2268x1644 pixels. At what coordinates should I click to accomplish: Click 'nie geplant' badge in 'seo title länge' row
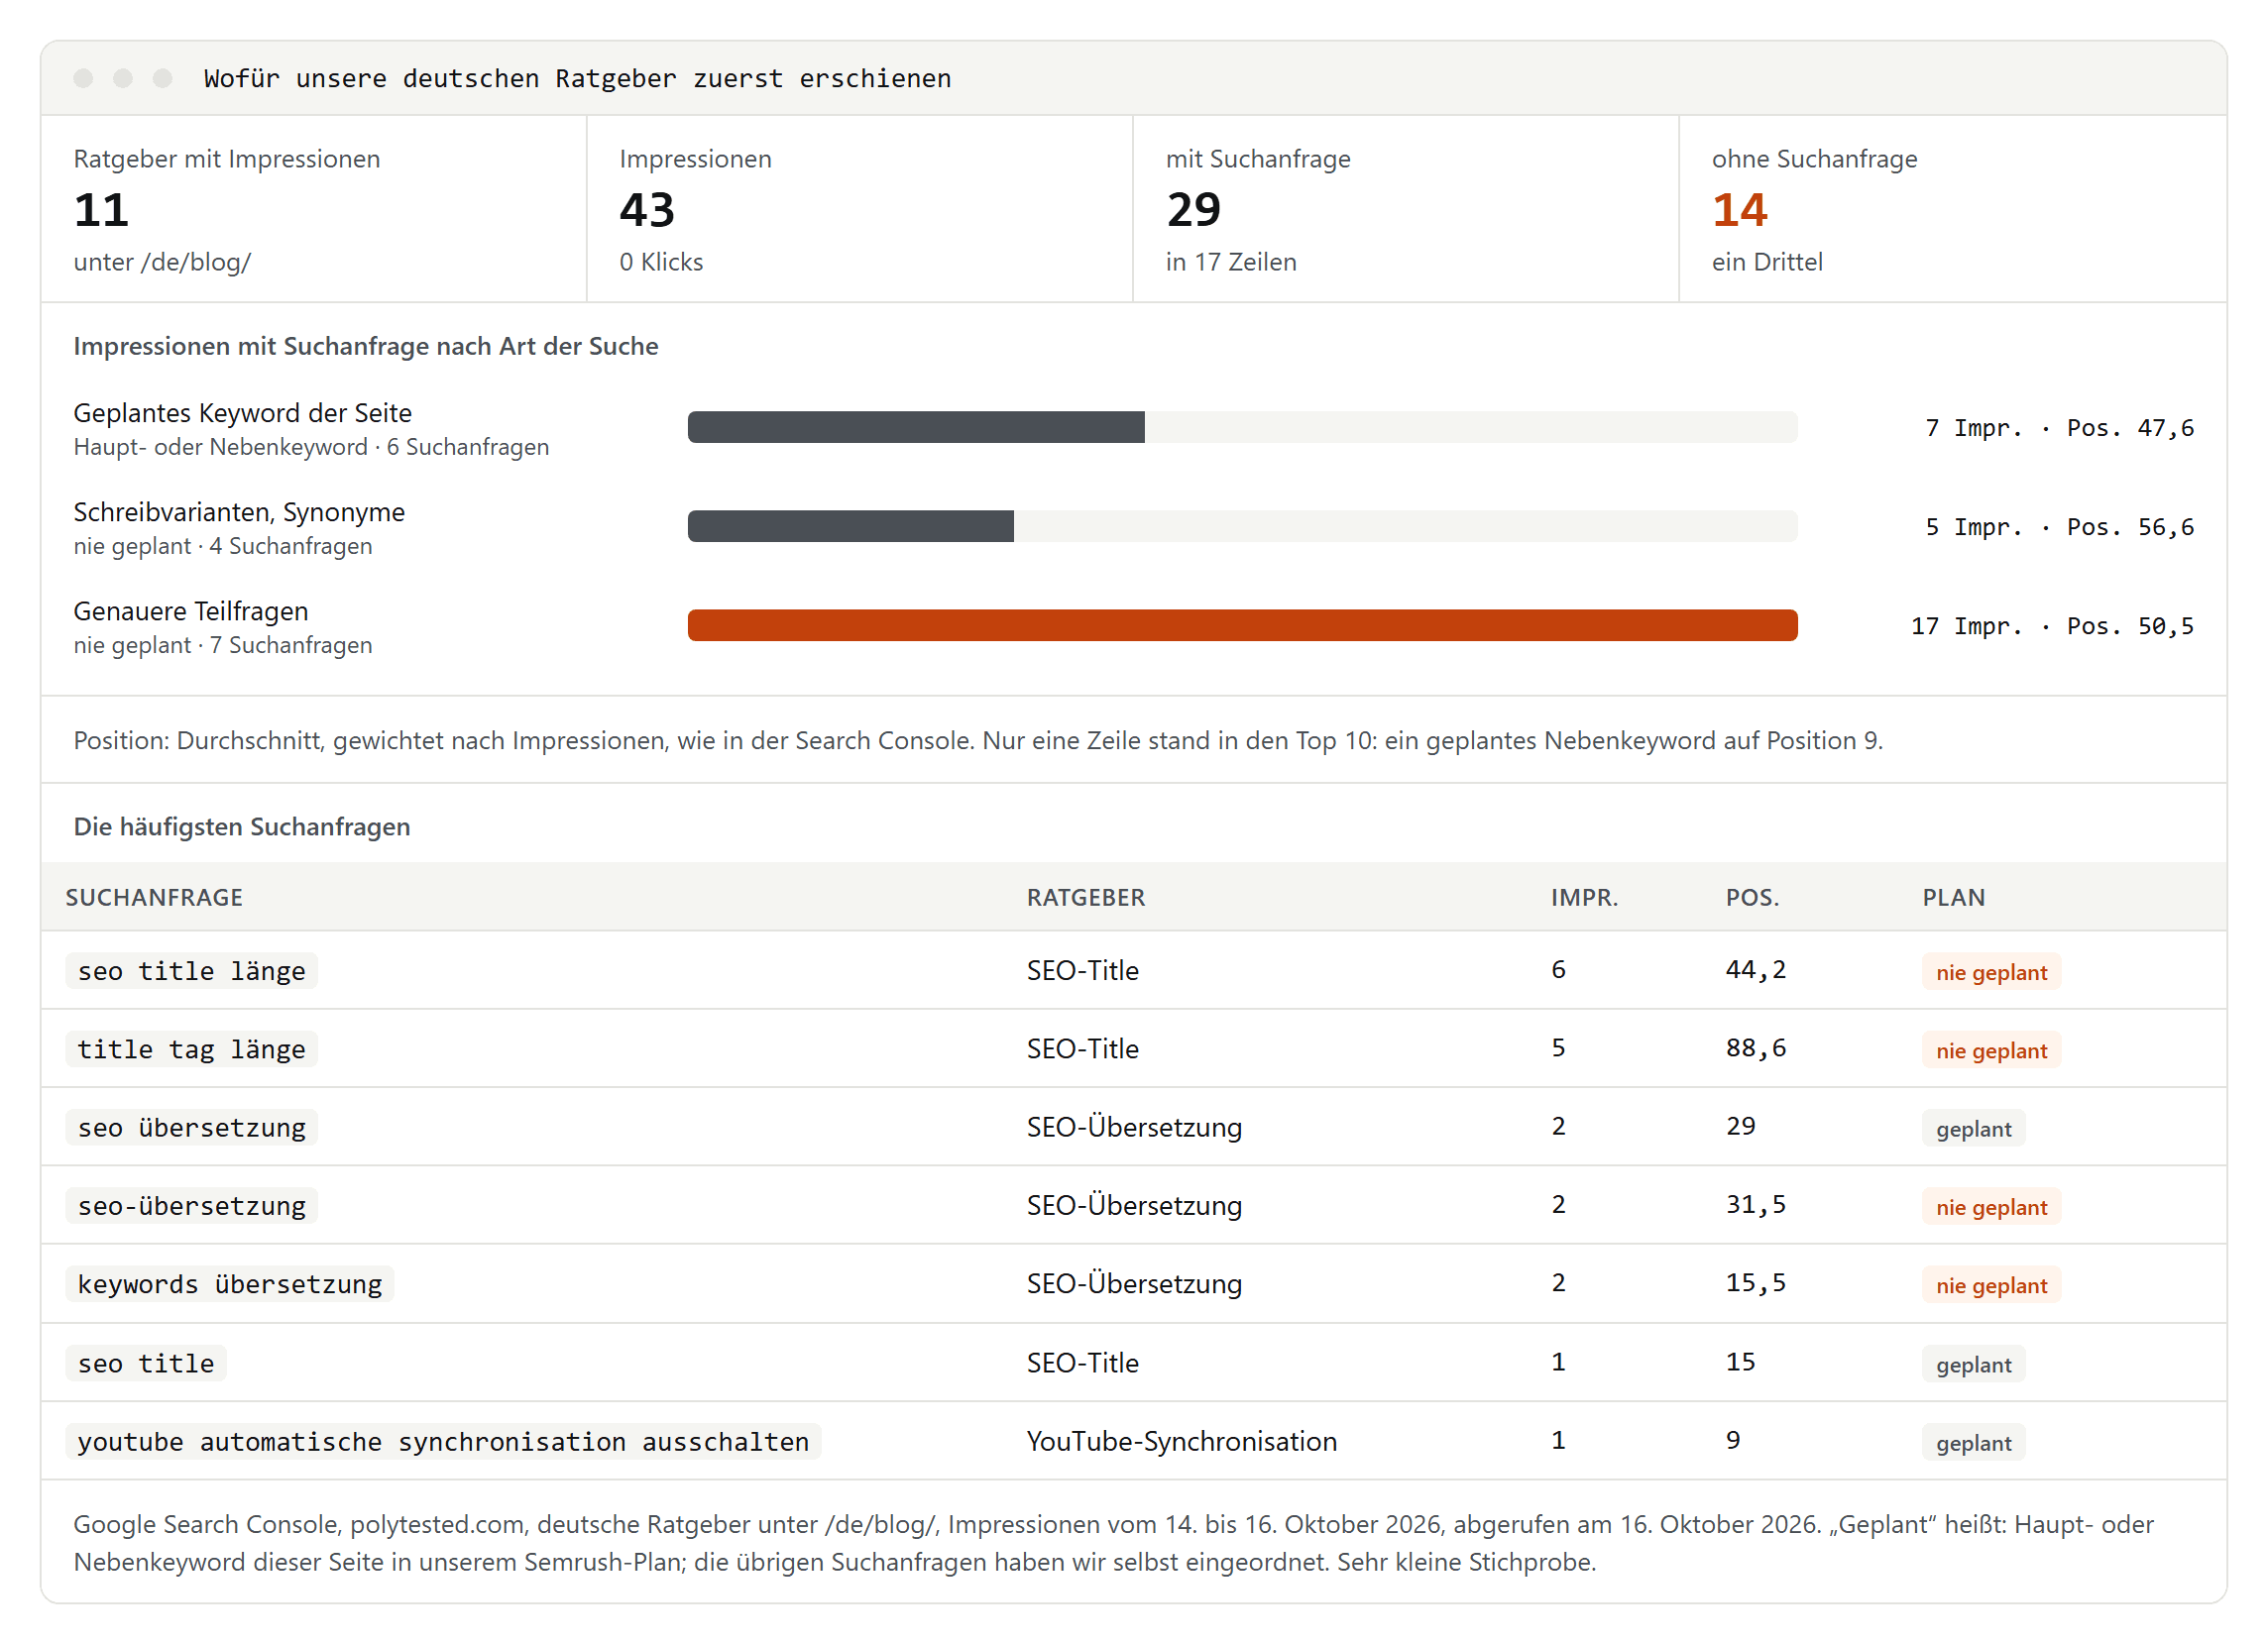pos(1991,972)
